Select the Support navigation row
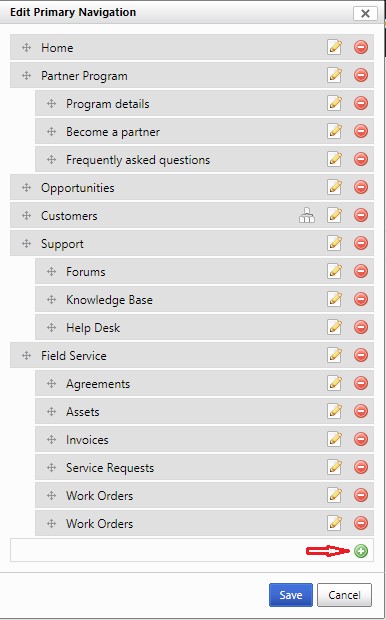The width and height of the screenshot is (386, 620). coord(192,243)
